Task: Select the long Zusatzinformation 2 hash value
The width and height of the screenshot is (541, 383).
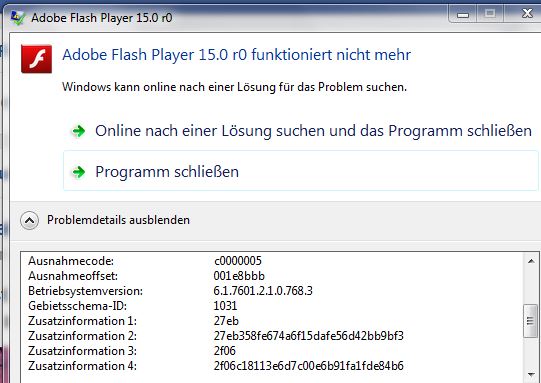Action: pyautogui.click(x=308, y=336)
